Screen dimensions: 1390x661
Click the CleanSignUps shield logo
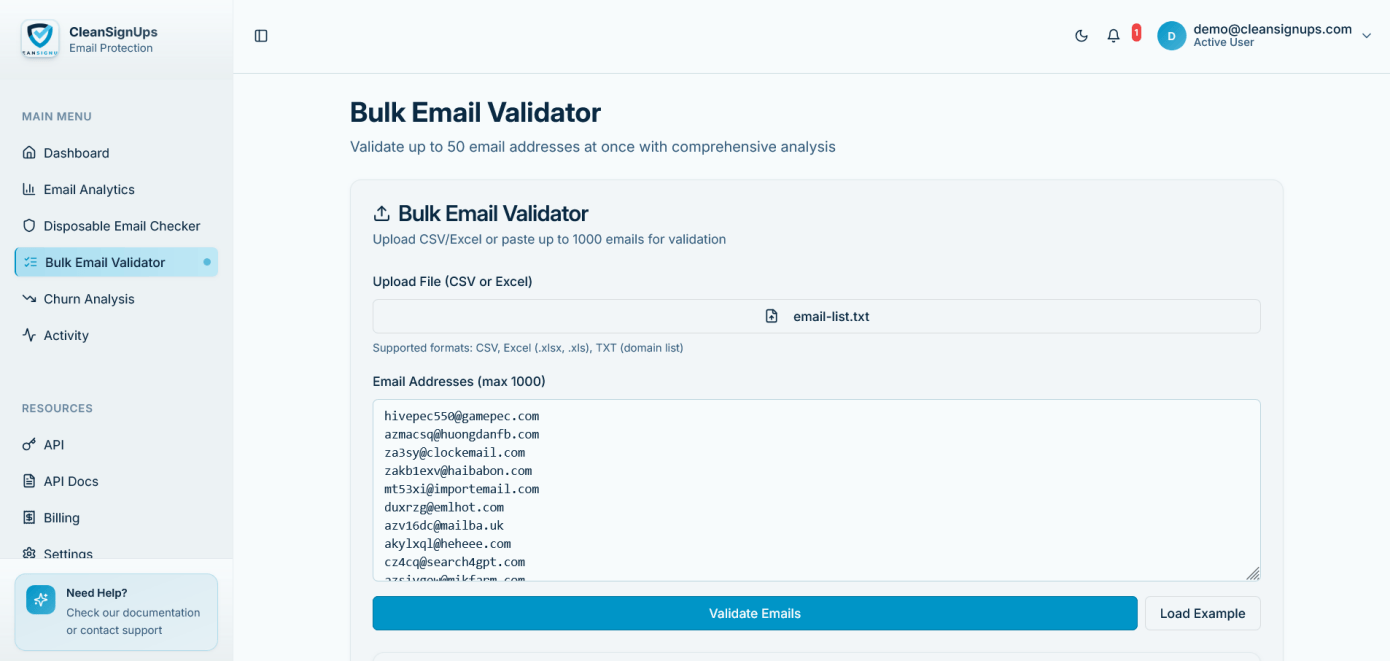point(40,39)
